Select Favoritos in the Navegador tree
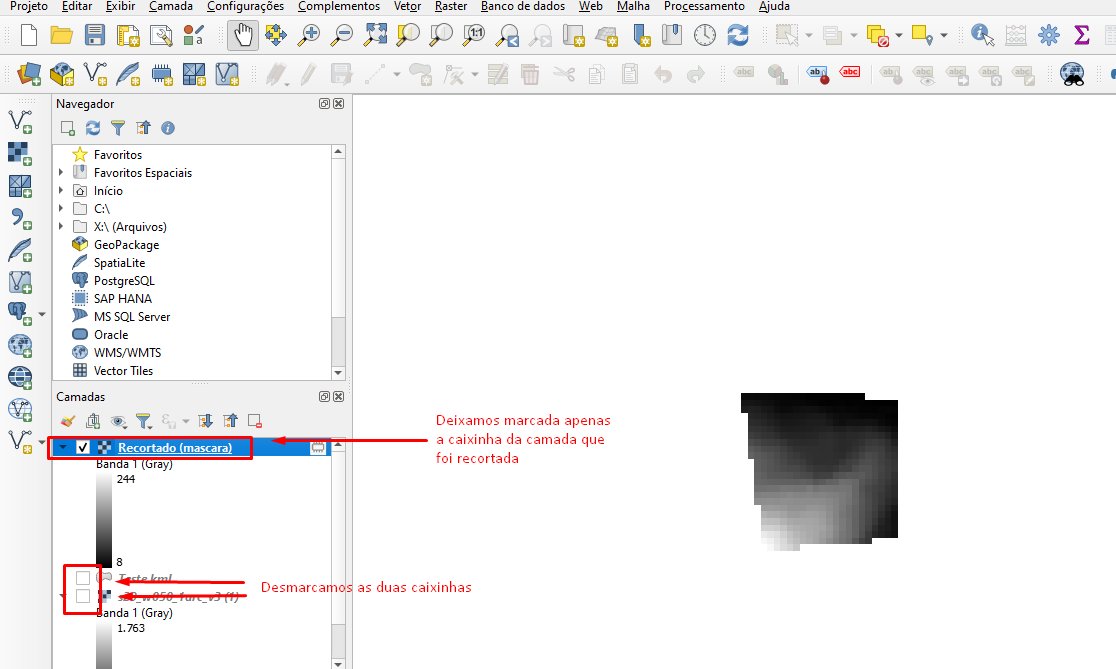 (118, 154)
